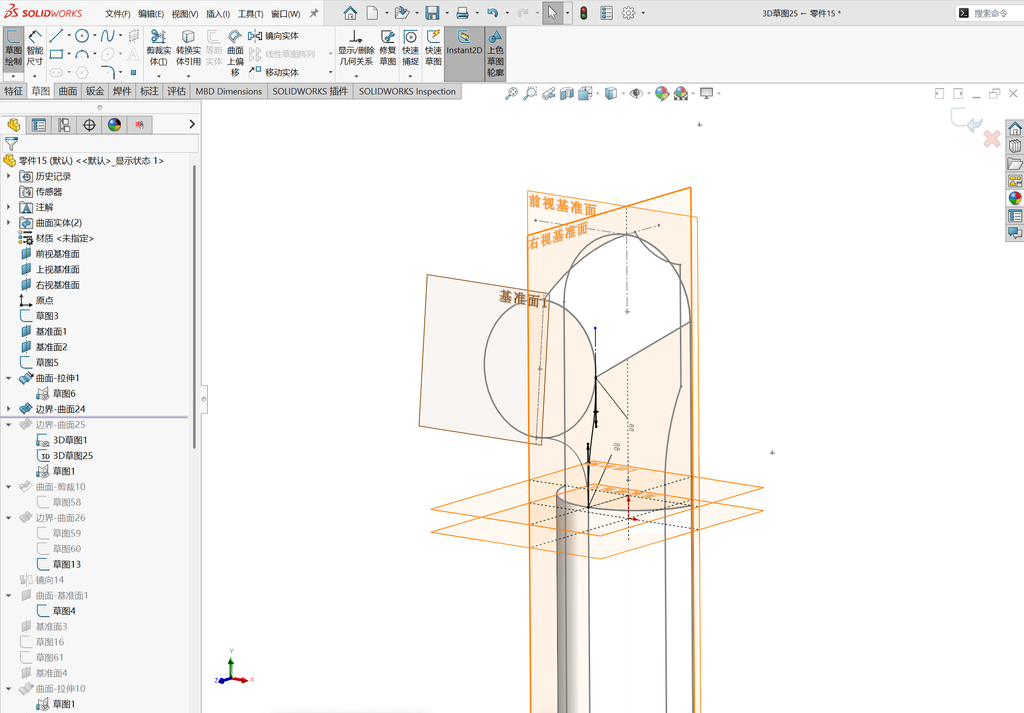Open FeatureManager design tree tab
1024x713 pixels.
[14, 125]
